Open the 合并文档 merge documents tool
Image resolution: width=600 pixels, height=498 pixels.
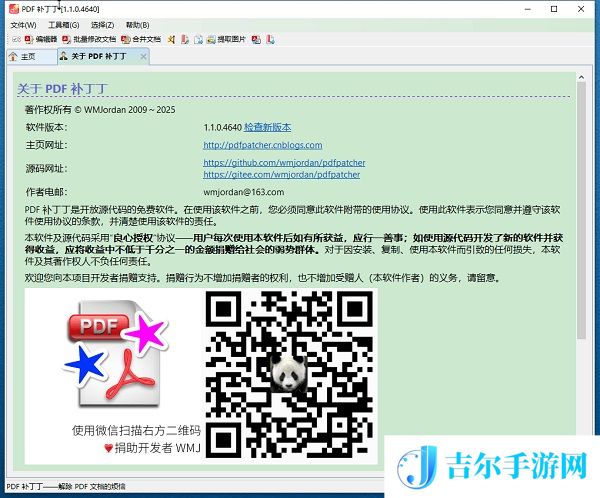[x=141, y=39]
